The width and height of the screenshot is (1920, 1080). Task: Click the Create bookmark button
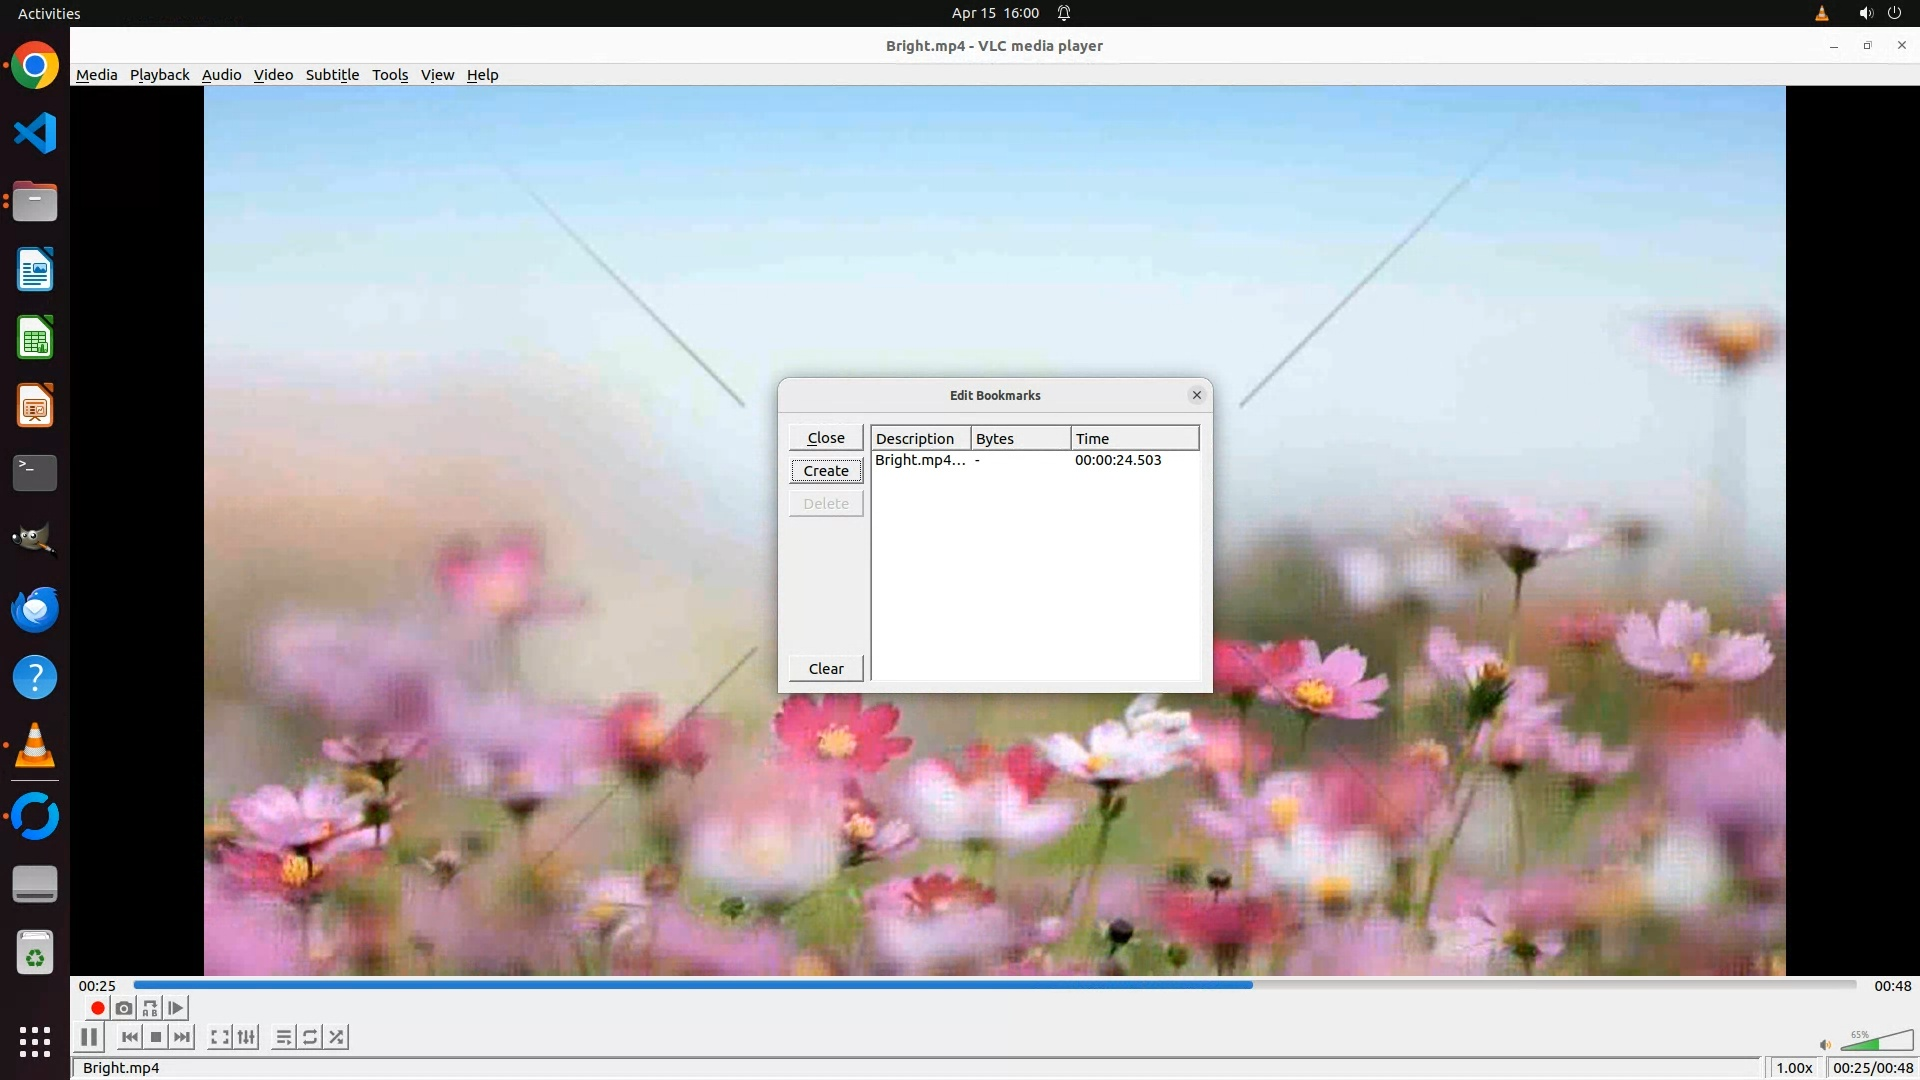[826, 471]
